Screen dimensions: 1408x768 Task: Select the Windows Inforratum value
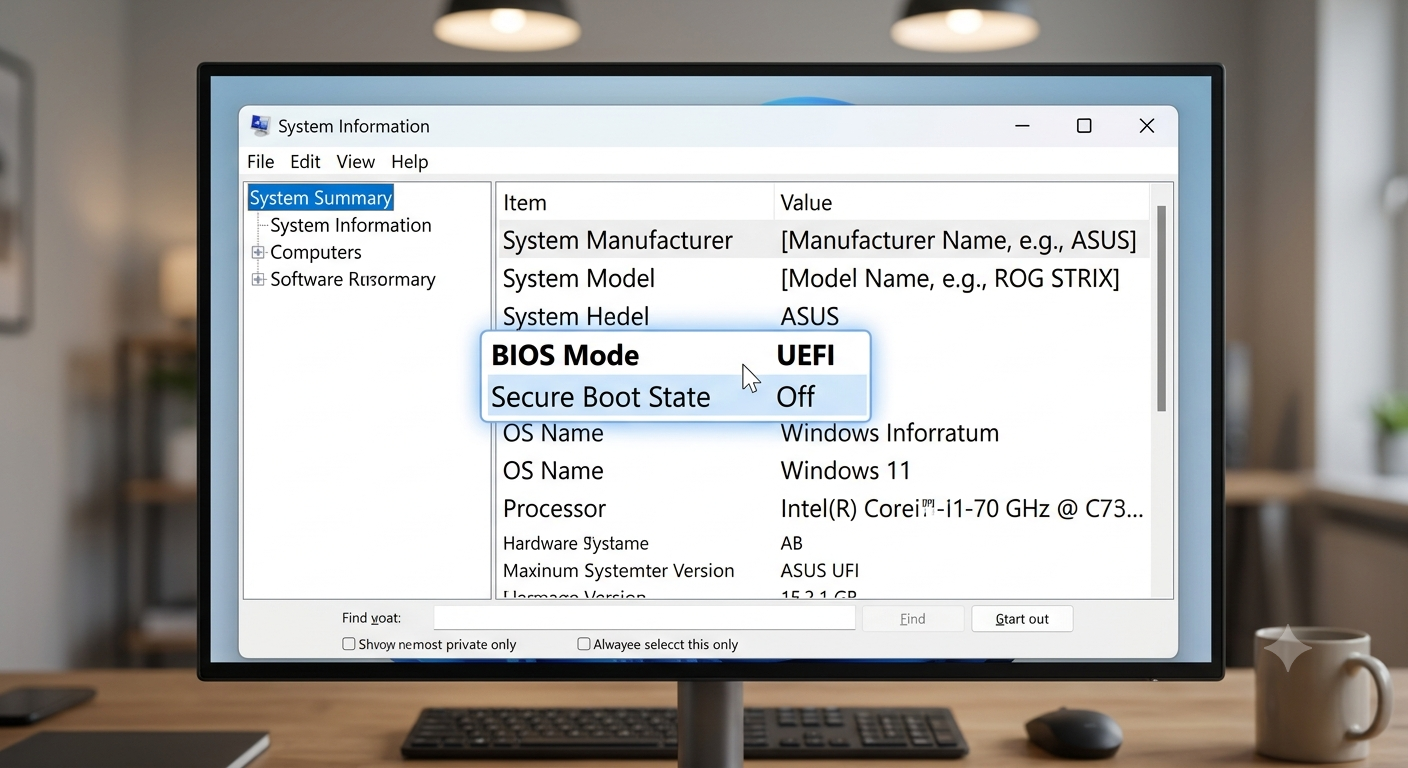pos(889,433)
